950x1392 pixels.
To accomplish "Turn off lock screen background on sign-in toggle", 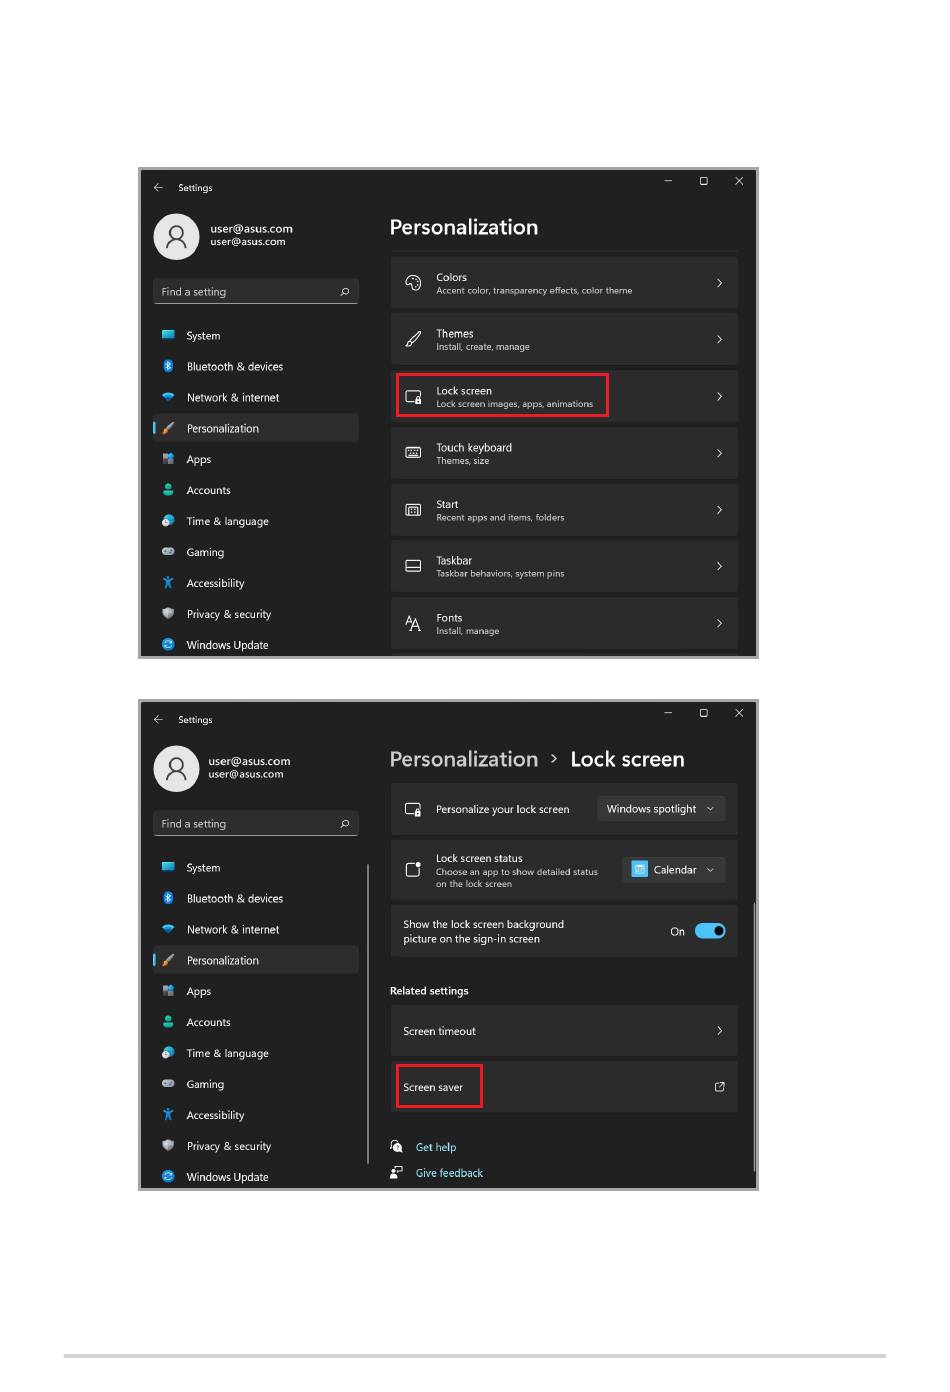I will pos(710,931).
